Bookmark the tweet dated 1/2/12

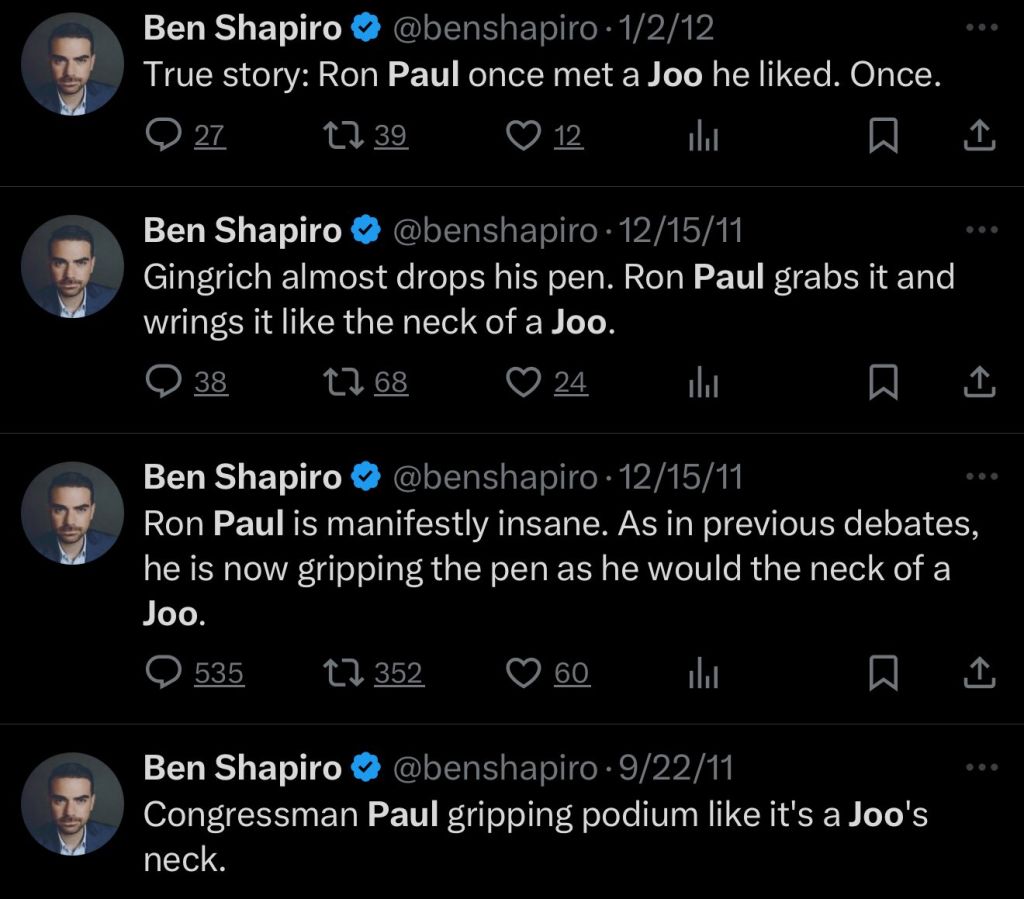(x=882, y=136)
